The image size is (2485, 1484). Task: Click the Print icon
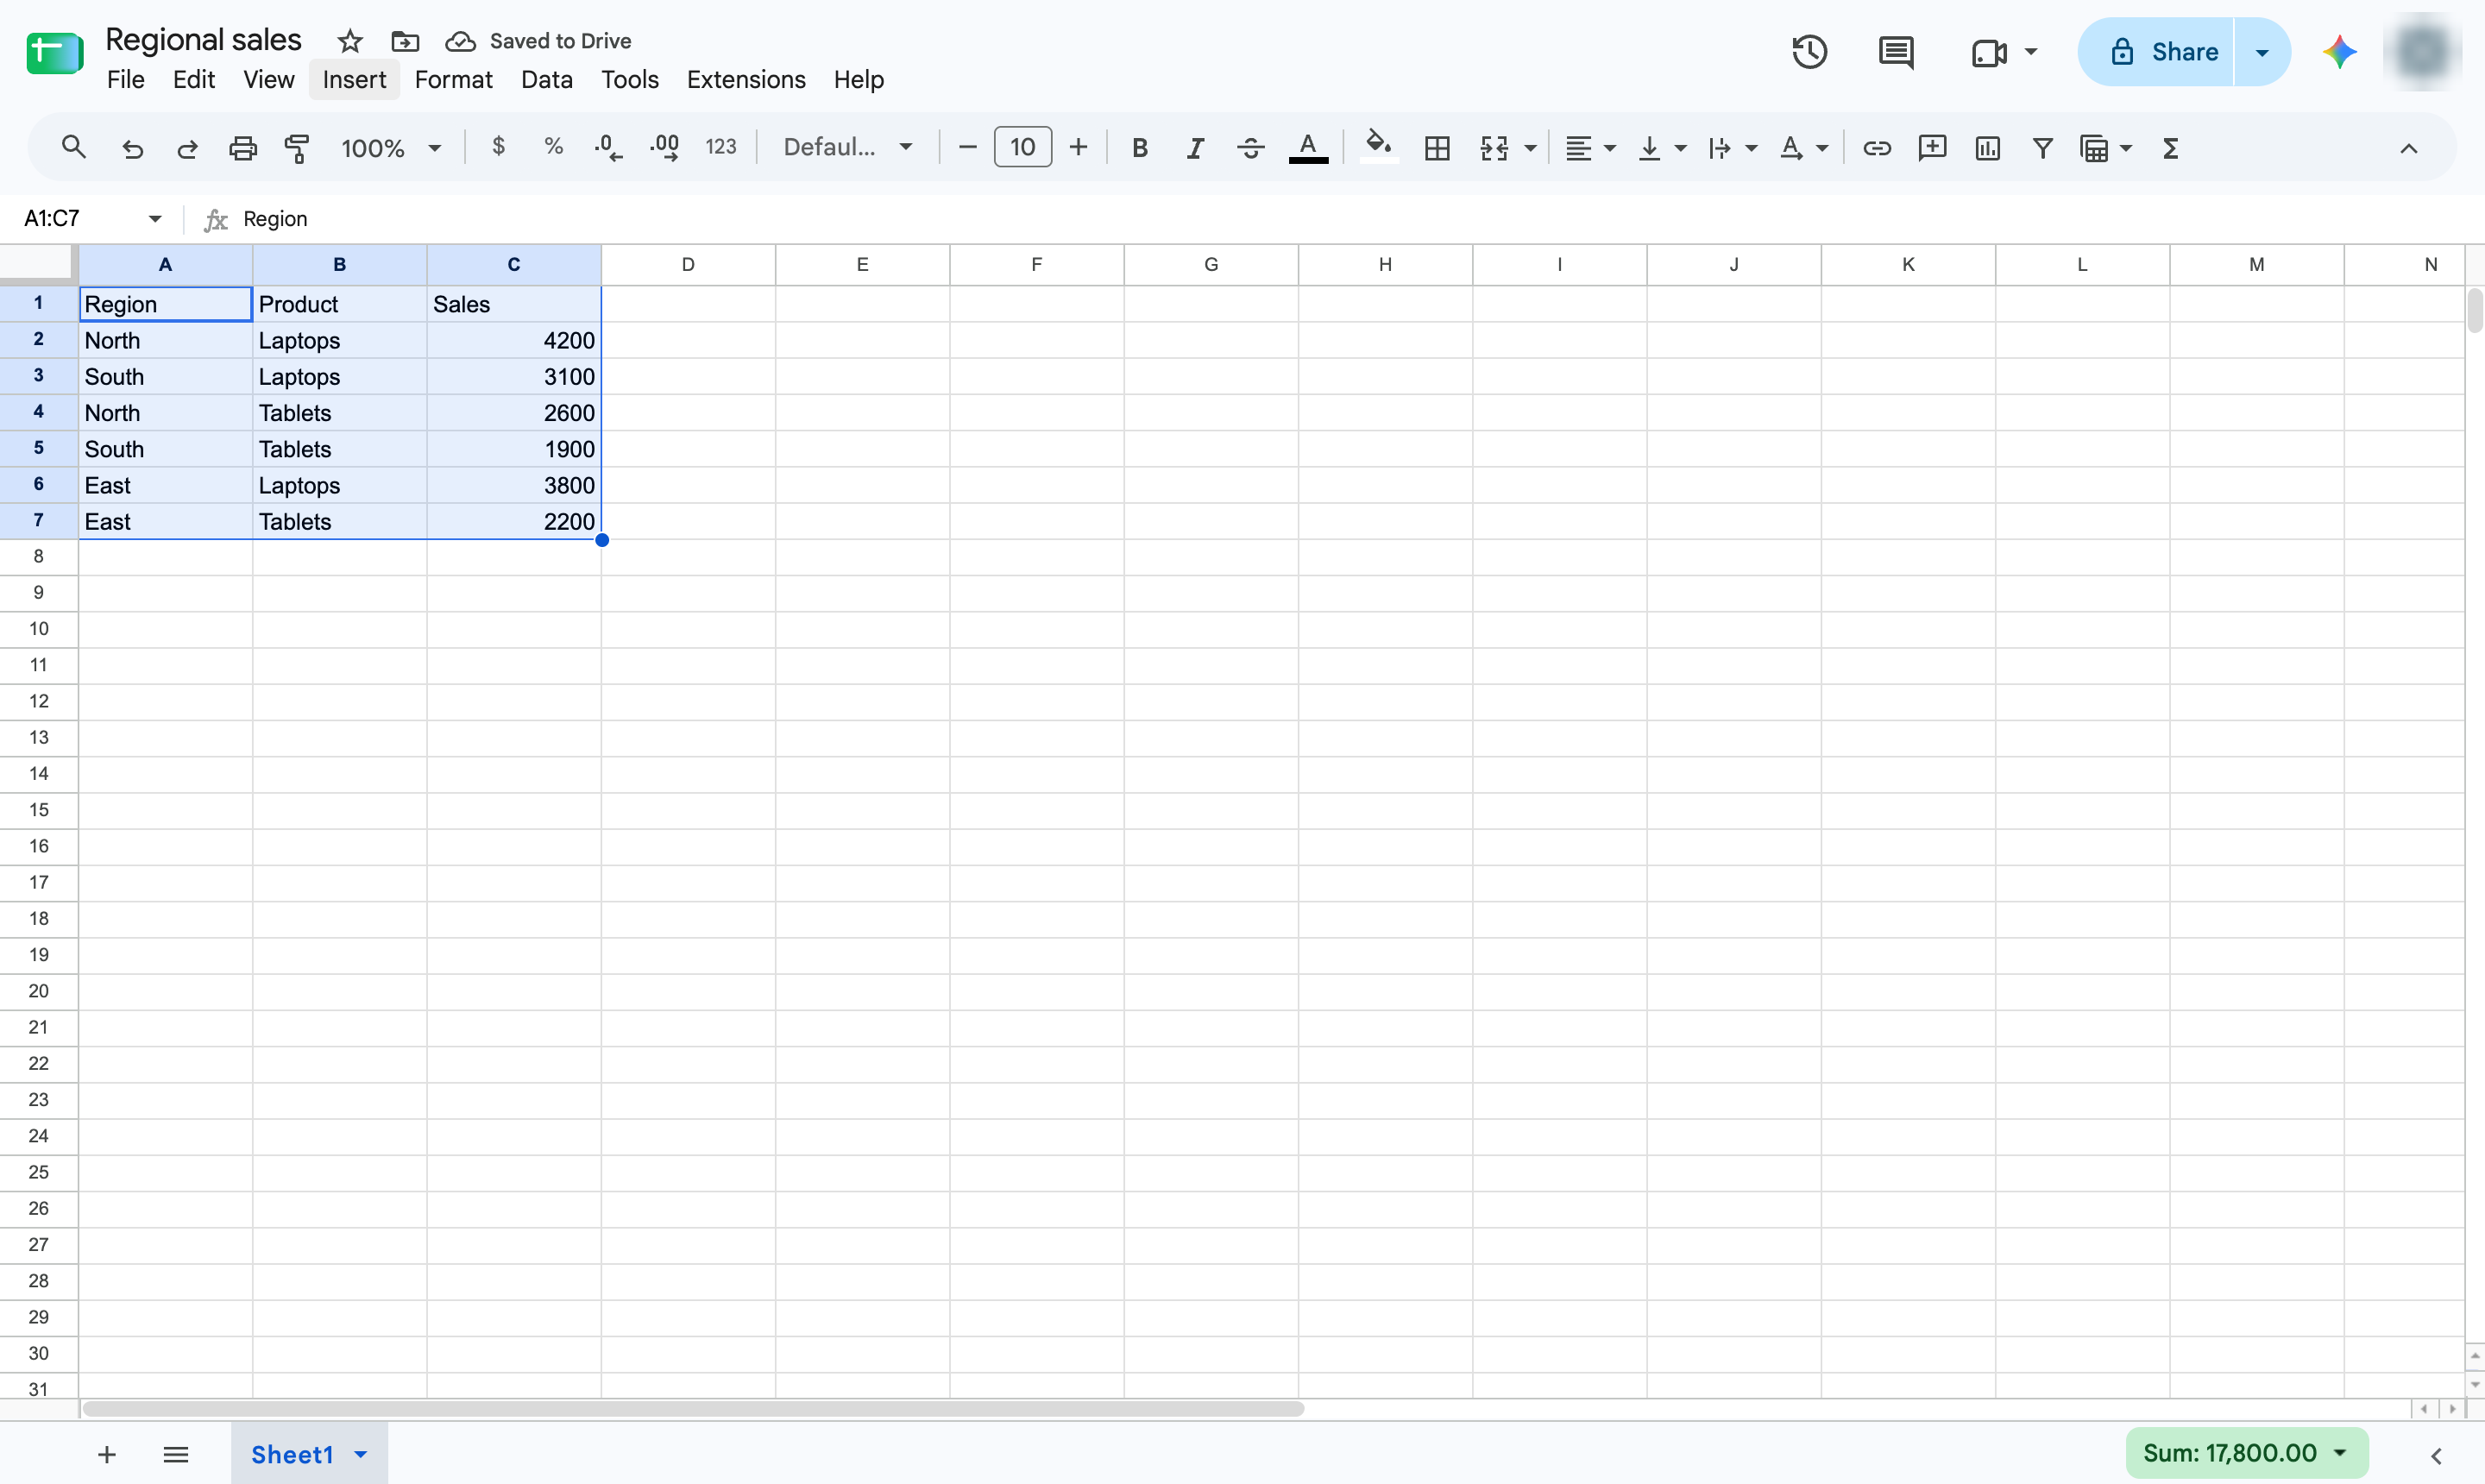pos(243,149)
